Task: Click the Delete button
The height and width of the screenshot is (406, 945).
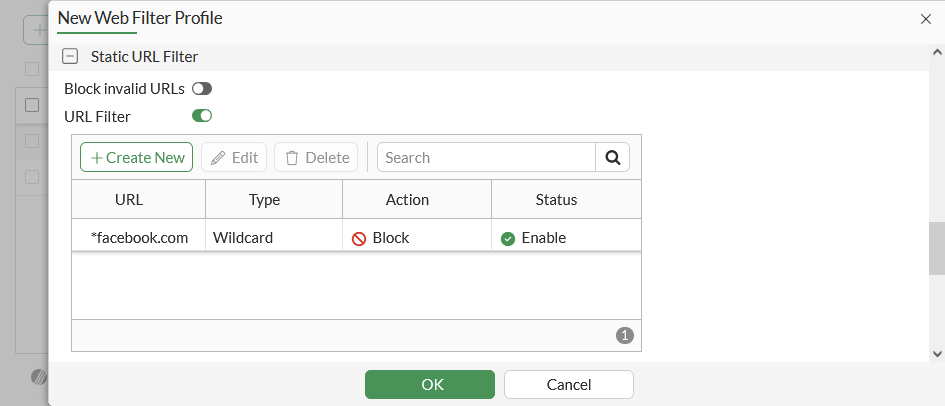Action: pyautogui.click(x=317, y=157)
